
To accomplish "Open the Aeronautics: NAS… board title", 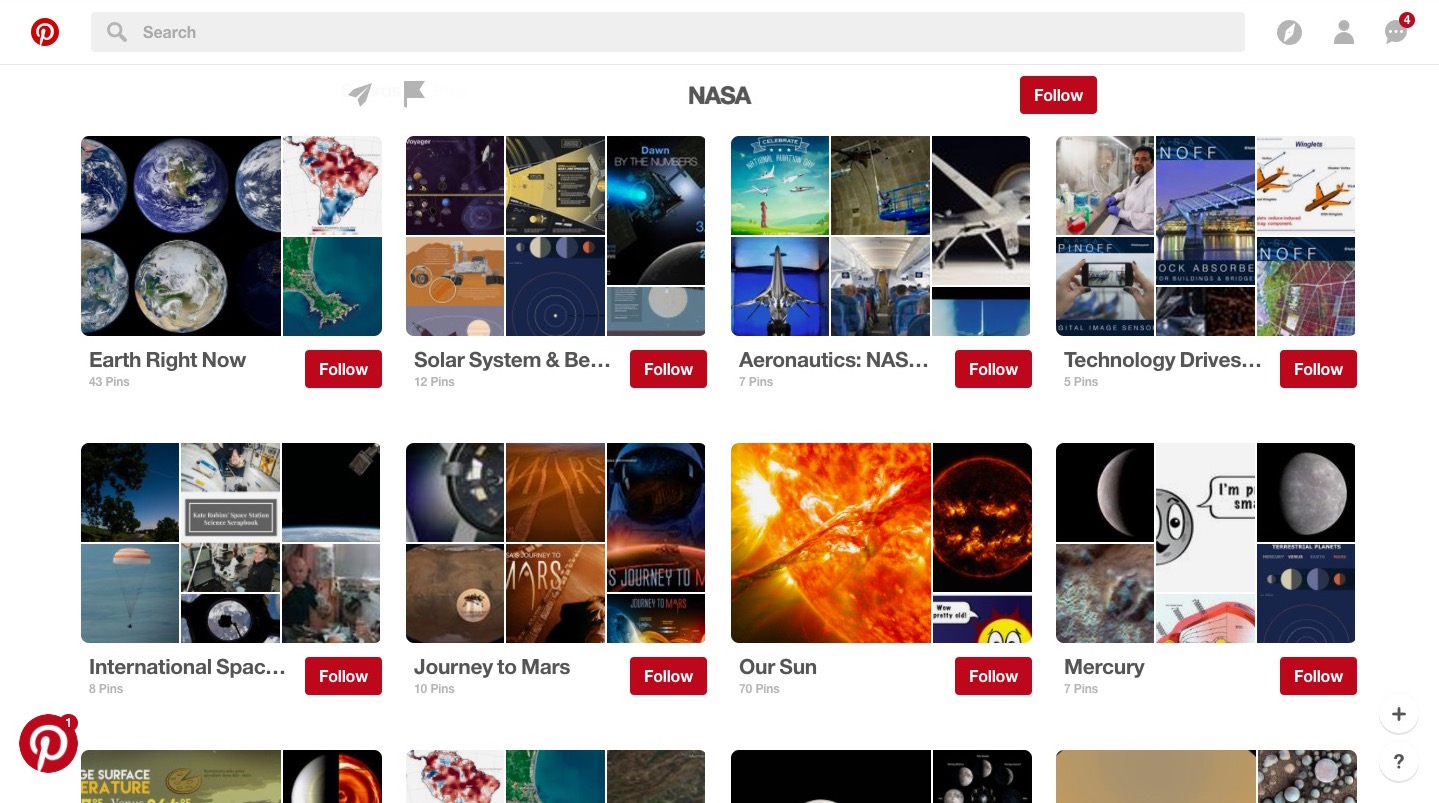I will click(x=834, y=360).
